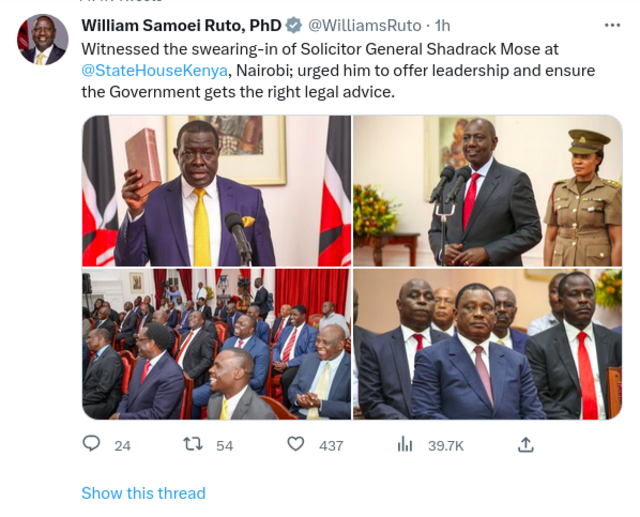Viewport: 640px width, 517px height.
Task: Retweet this post via the retweet icon
Action: [193, 444]
